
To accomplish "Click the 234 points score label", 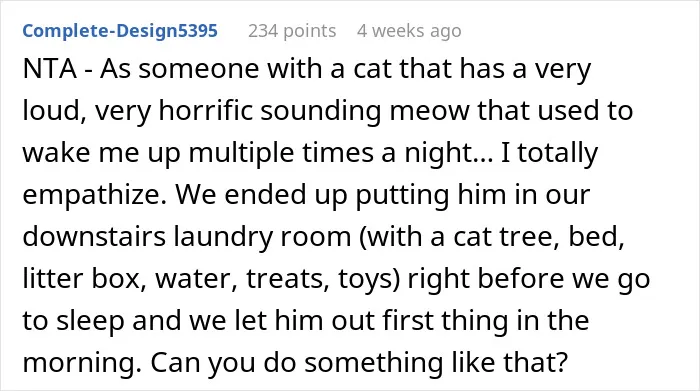I will click(292, 31).
